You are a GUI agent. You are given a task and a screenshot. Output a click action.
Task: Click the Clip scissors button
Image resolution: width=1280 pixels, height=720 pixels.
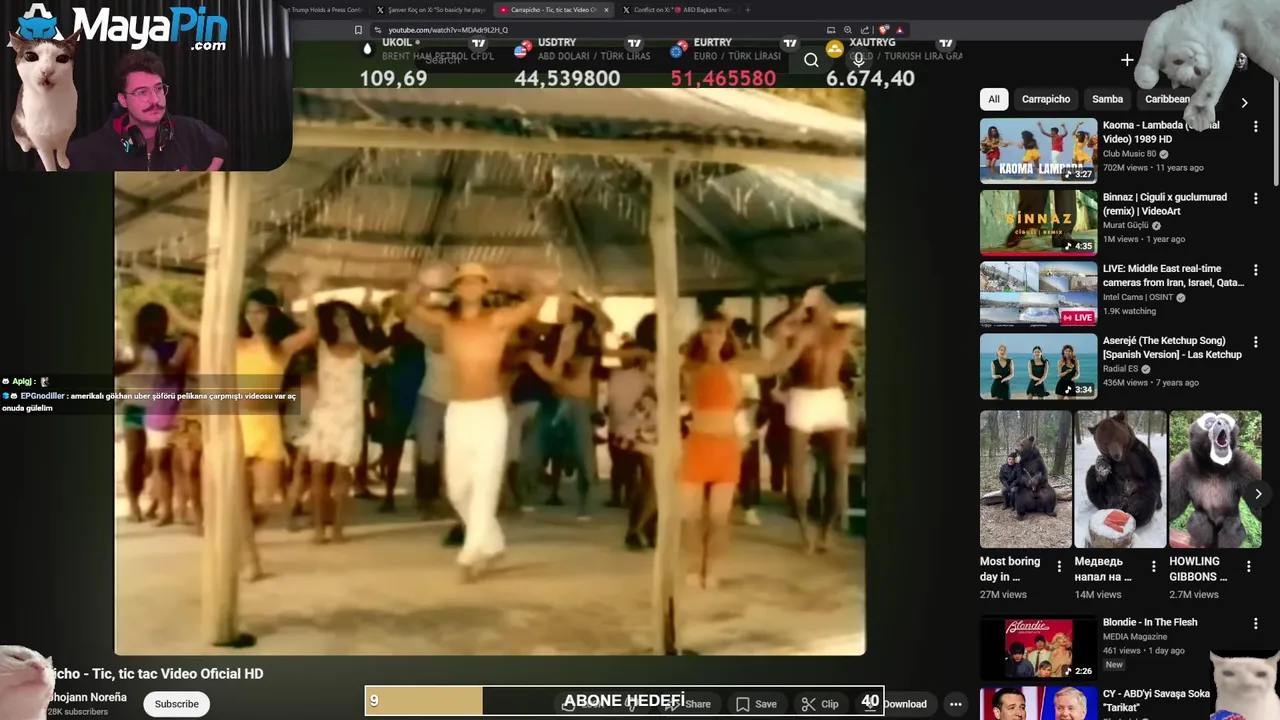820,704
